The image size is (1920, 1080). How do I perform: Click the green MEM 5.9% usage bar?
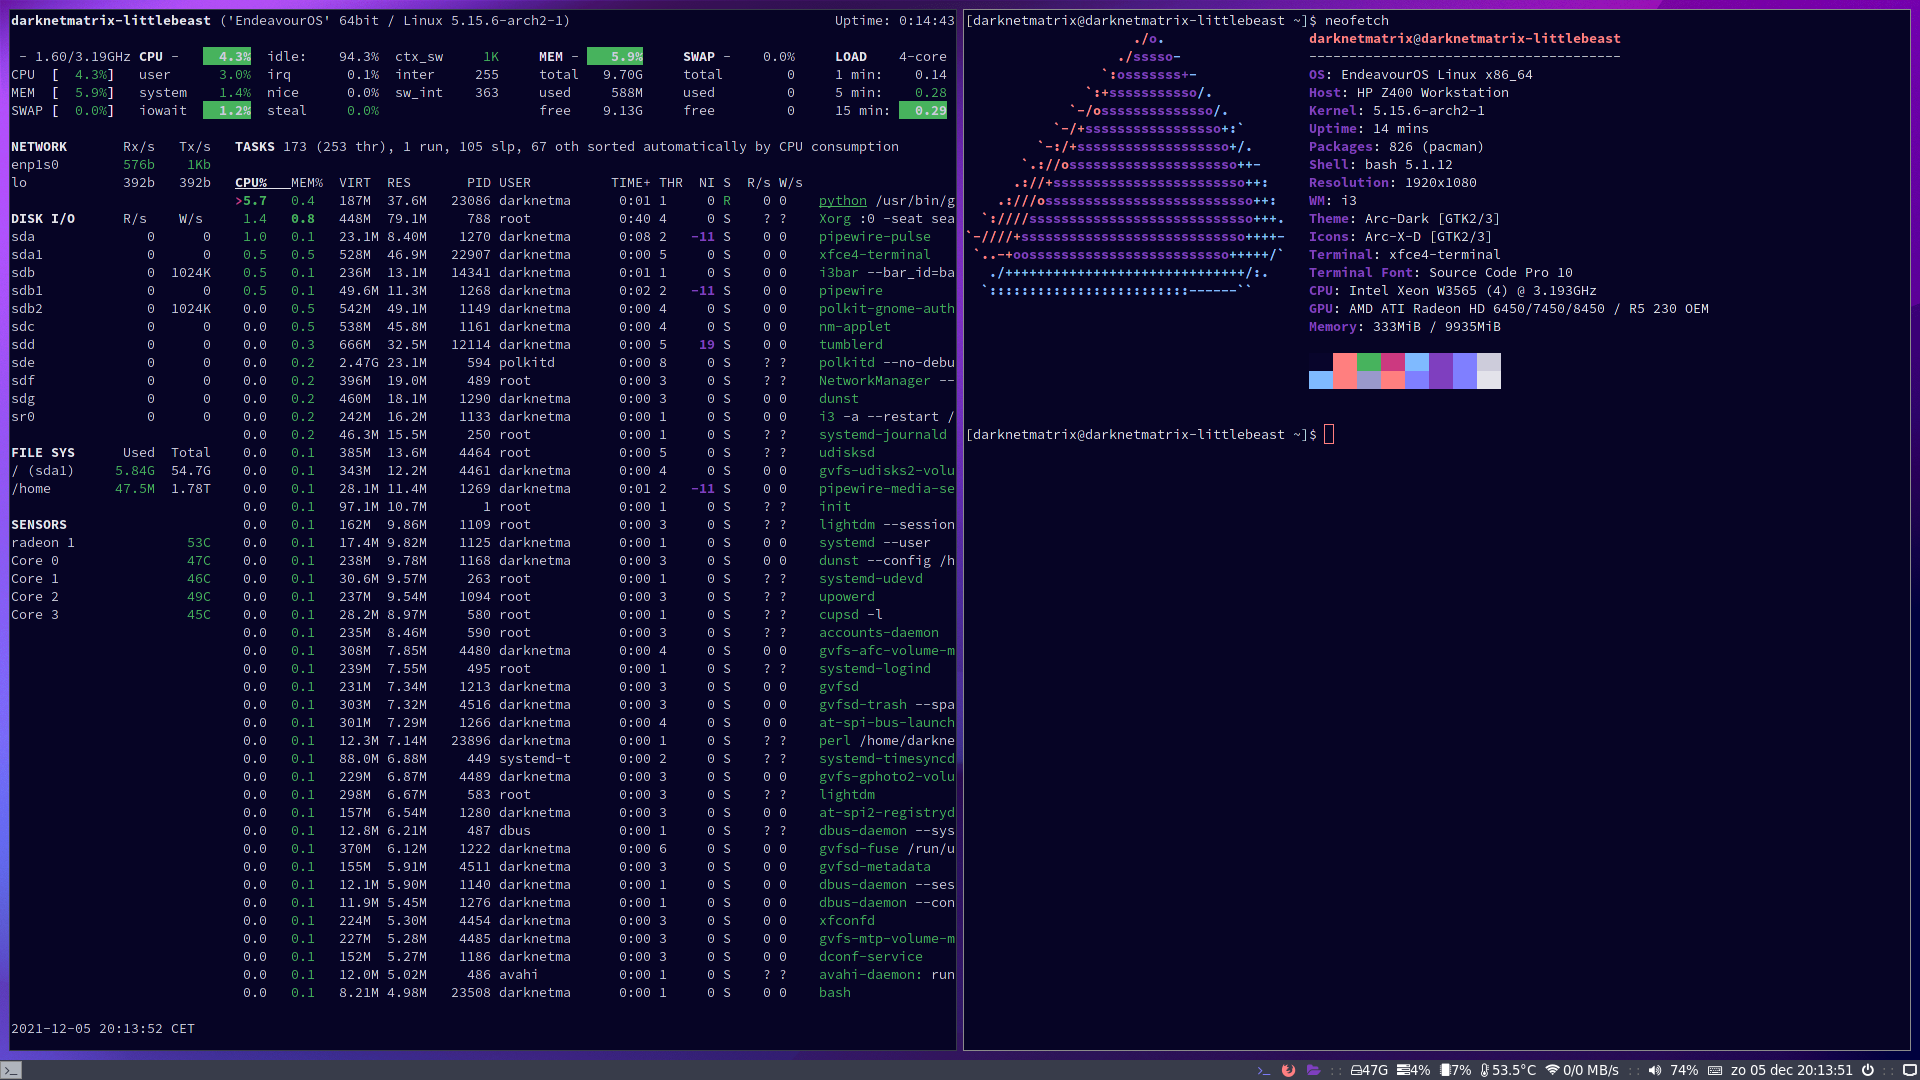(x=615, y=57)
